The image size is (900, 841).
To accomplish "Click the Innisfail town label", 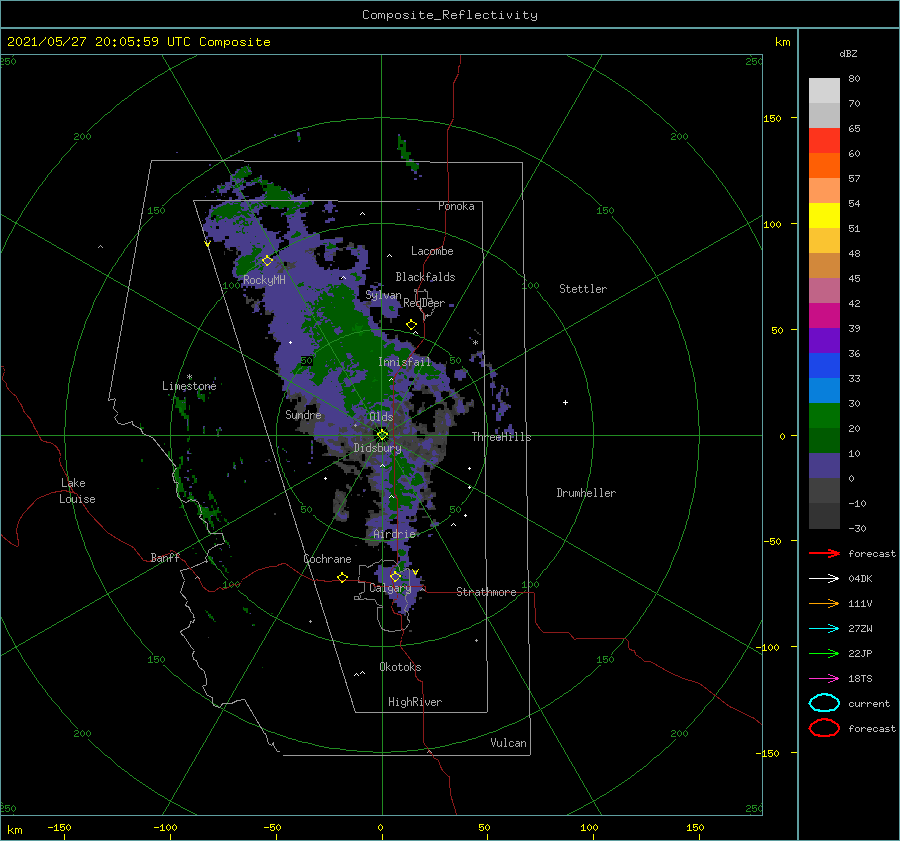I will coord(404,362).
